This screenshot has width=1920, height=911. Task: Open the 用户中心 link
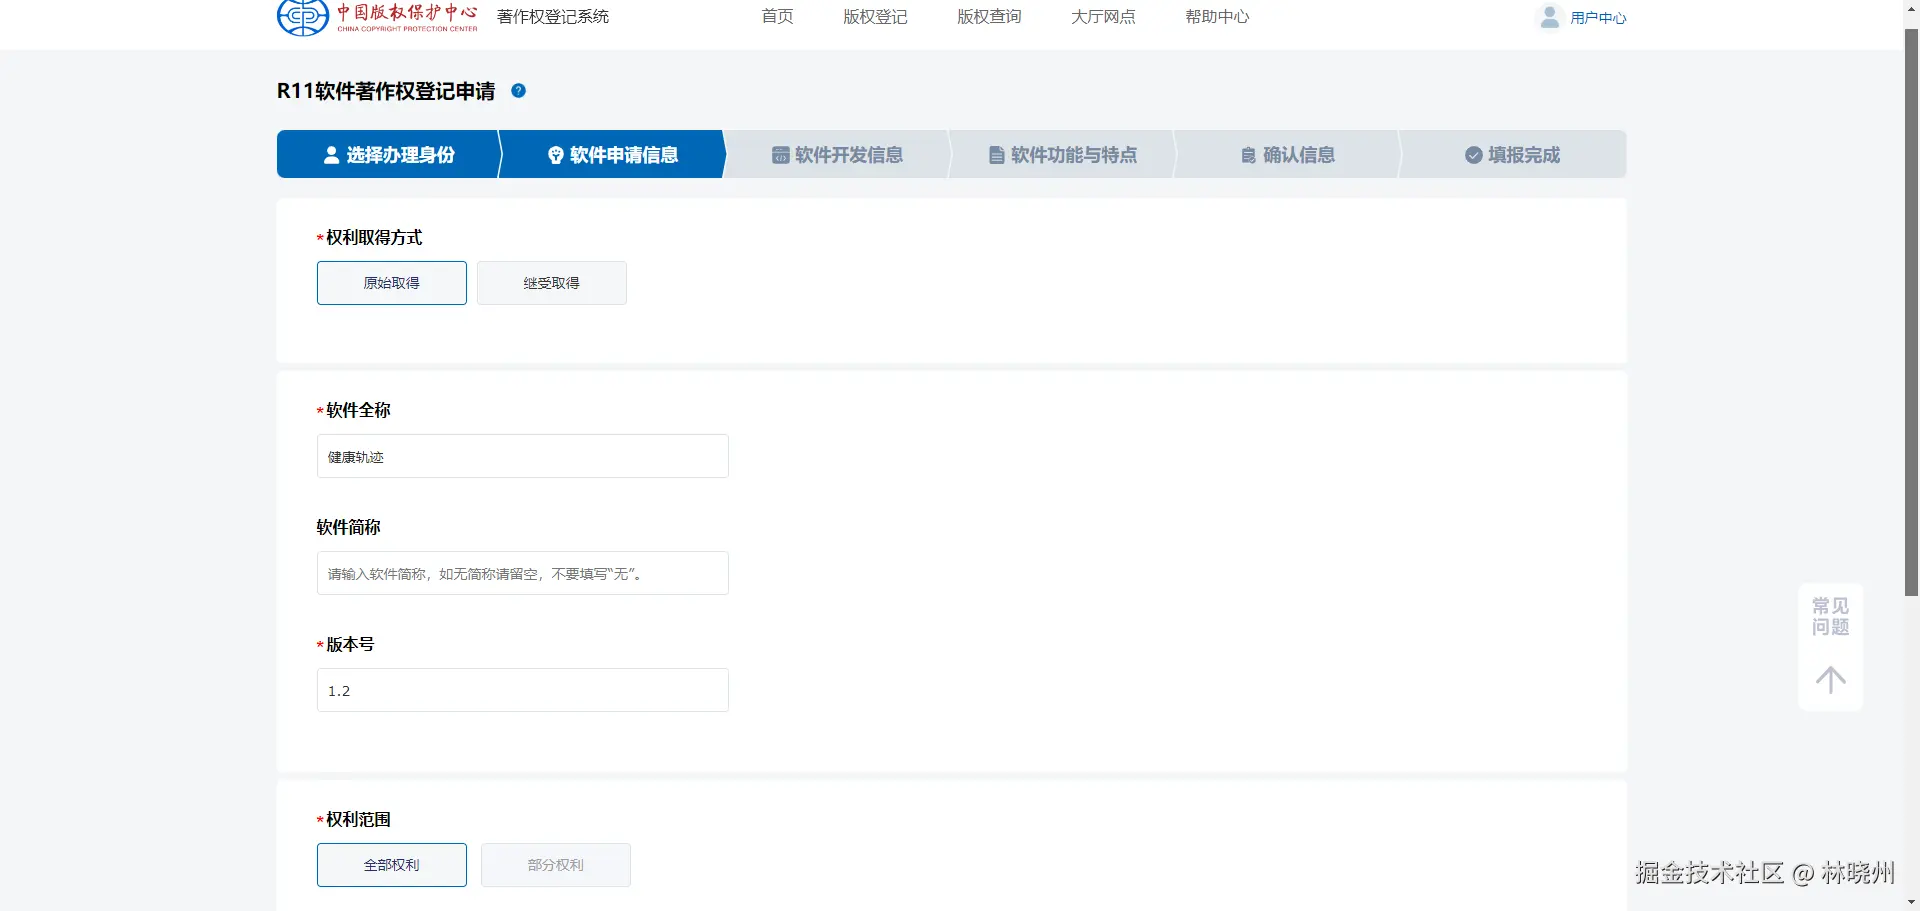(x=1598, y=18)
